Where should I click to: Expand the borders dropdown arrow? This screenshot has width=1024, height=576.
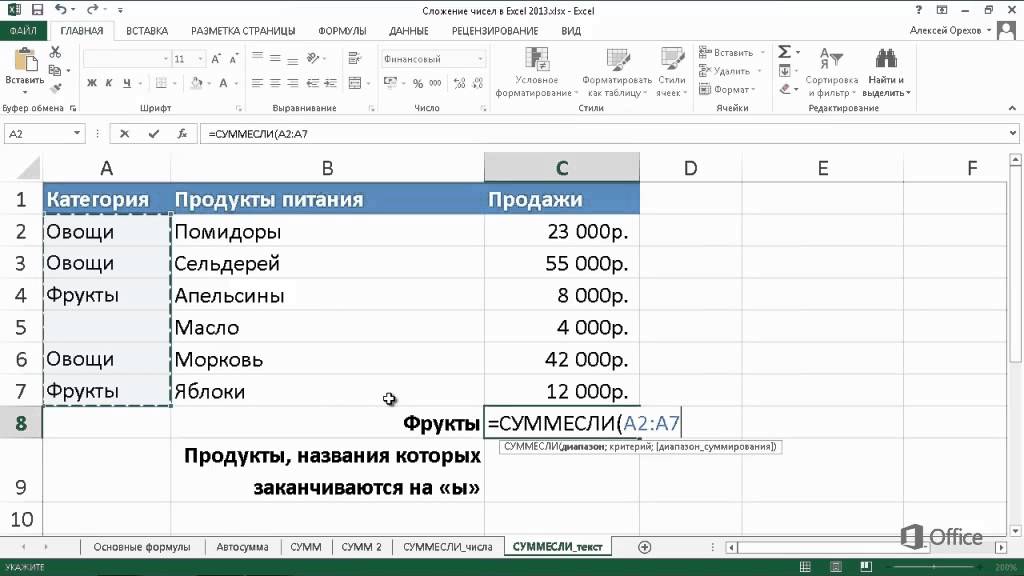pos(174,84)
